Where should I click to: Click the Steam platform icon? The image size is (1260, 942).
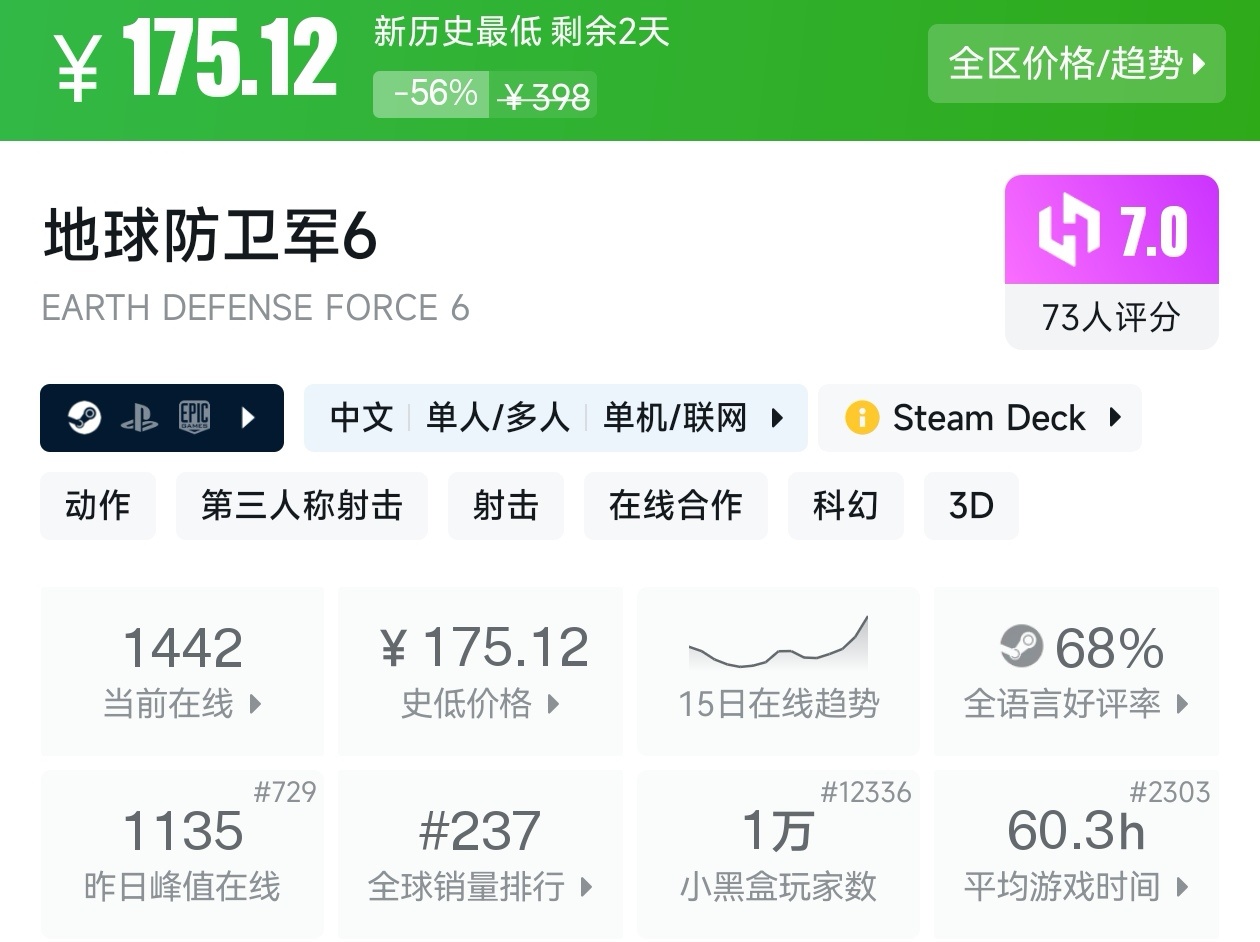[x=85, y=417]
